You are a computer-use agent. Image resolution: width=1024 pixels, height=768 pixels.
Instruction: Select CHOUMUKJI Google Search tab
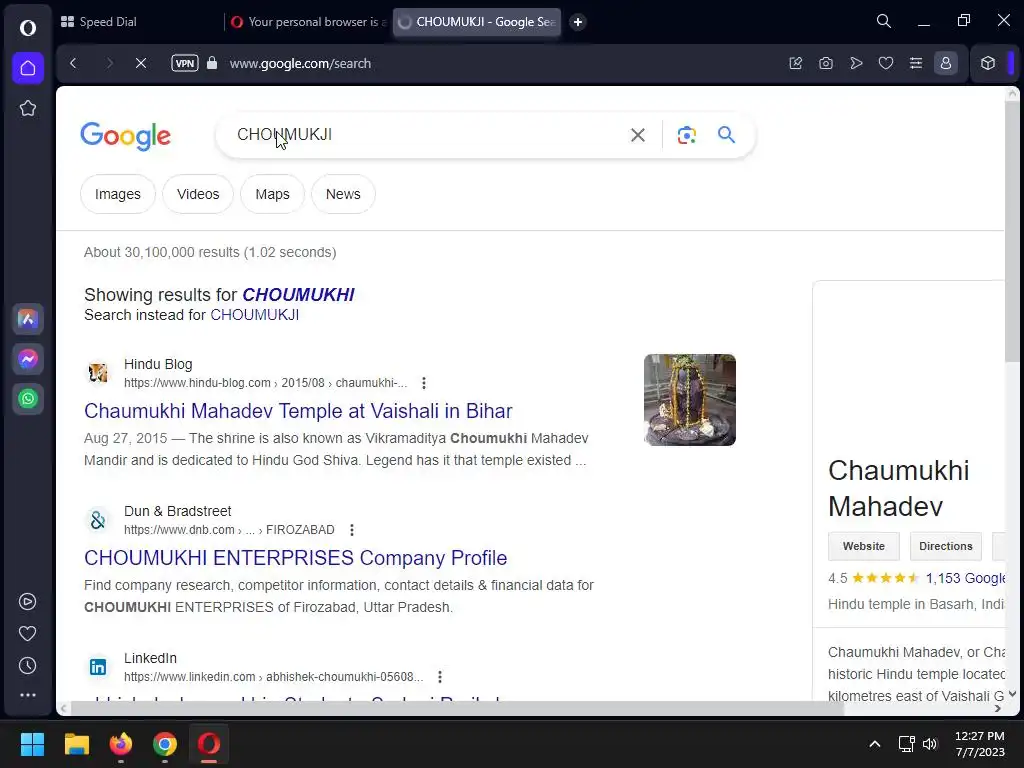(x=477, y=22)
